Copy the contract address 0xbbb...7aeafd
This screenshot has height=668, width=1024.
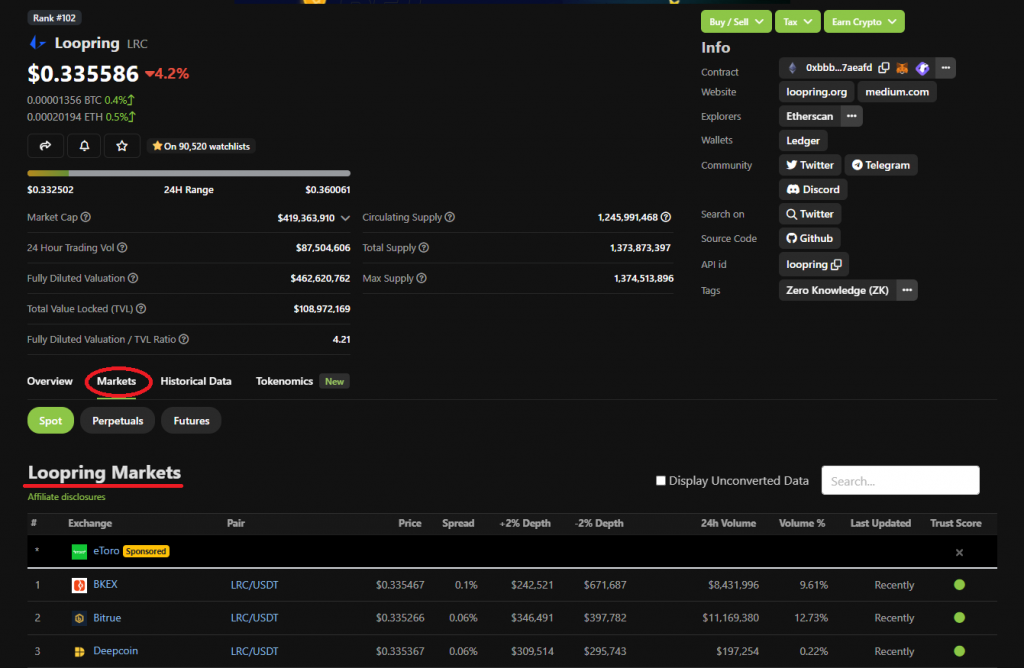[x=884, y=68]
